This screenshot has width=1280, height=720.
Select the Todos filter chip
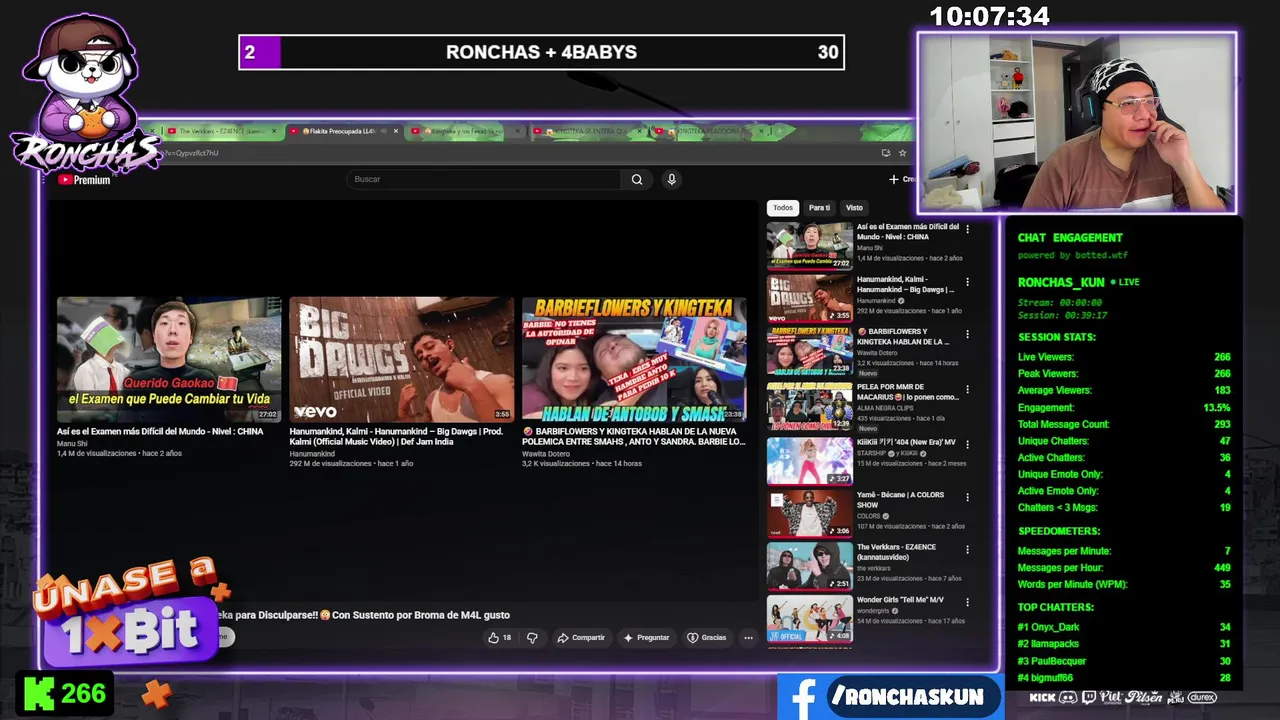click(x=783, y=208)
